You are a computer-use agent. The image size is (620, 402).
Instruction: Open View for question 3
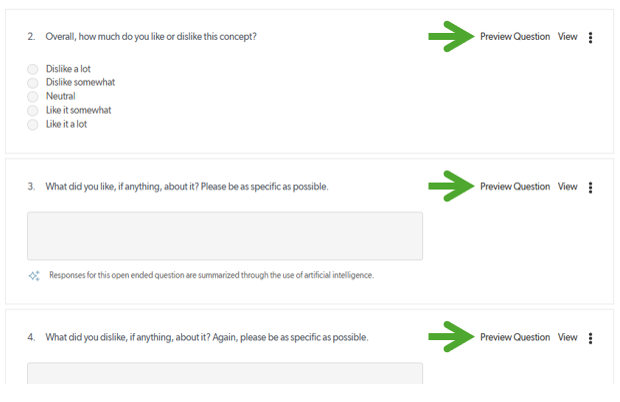tap(567, 187)
